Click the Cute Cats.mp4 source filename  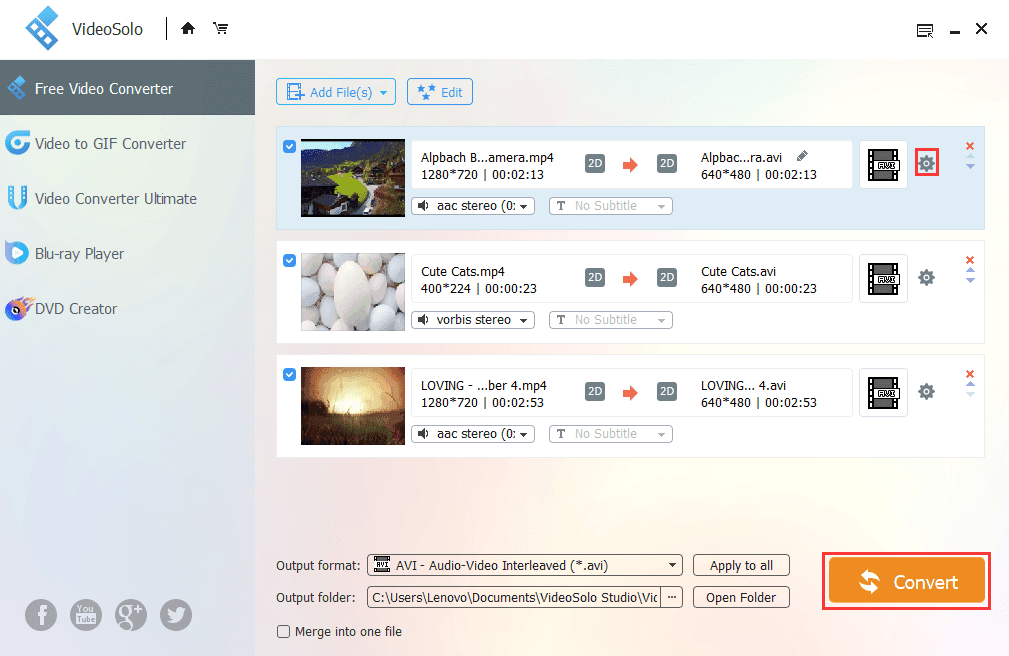coord(463,272)
